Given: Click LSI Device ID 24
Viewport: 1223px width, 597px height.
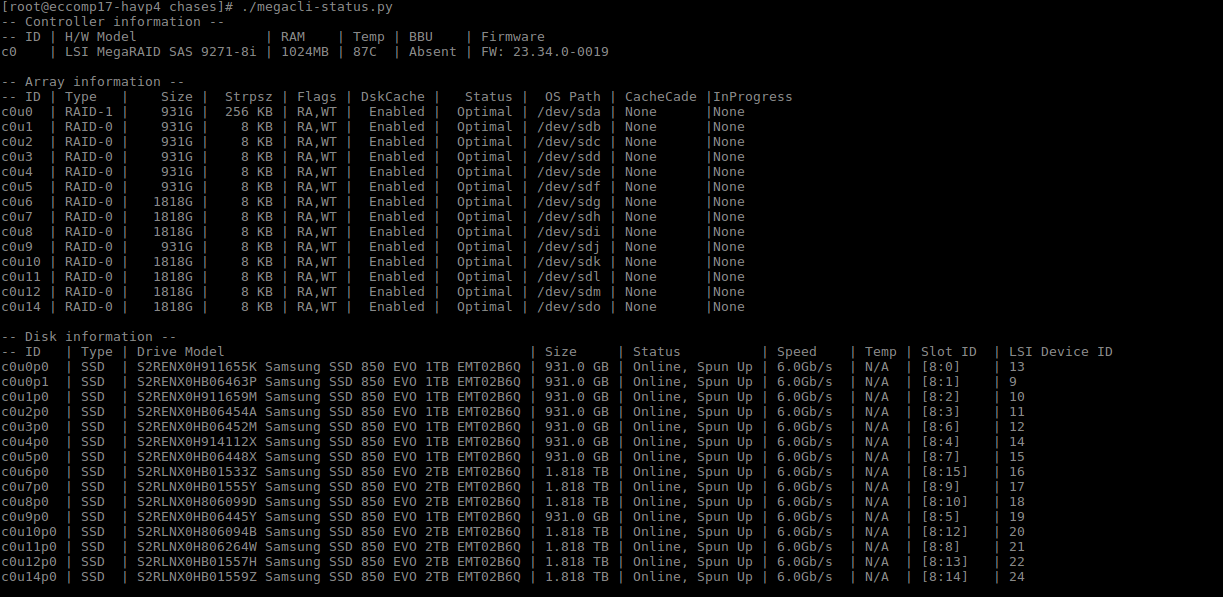Looking at the screenshot, I should pos(1017,577).
